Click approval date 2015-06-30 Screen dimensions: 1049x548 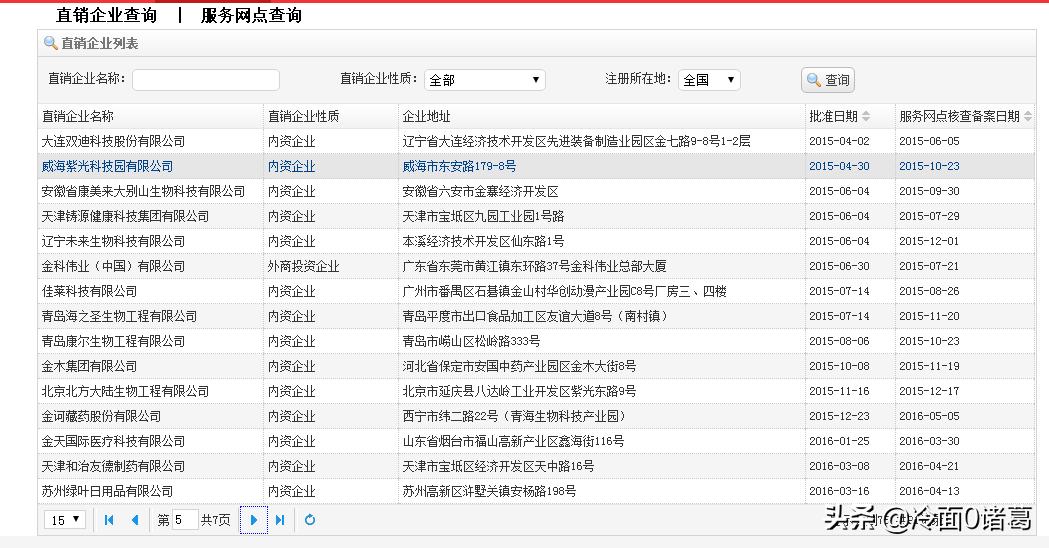pyautogui.click(x=839, y=266)
